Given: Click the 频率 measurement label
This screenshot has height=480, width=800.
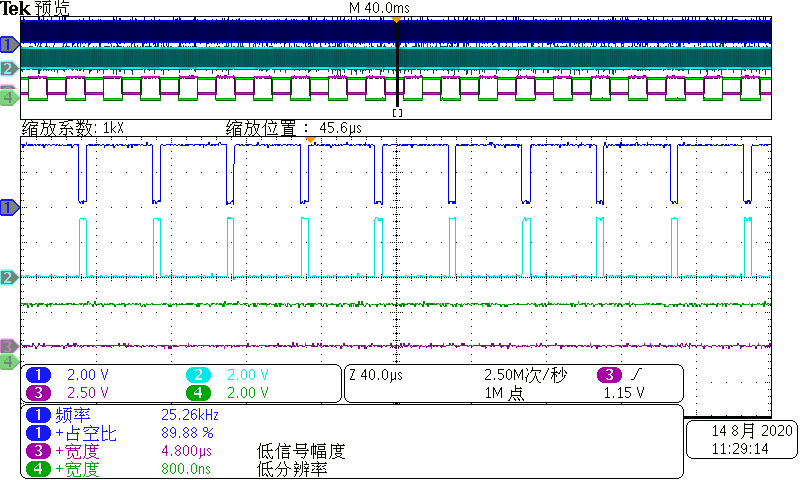Looking at the screenshot, I should [x=73, y=415].
